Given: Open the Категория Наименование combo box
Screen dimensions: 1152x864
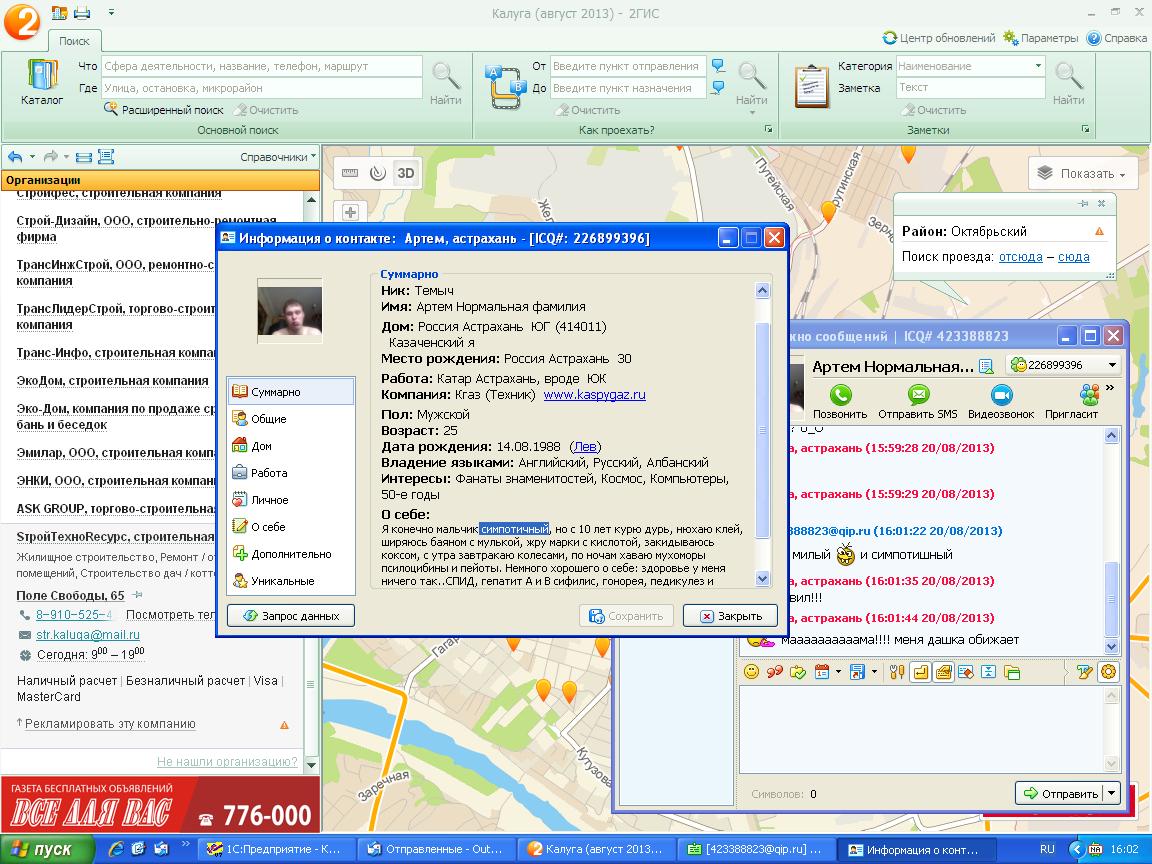Looking at the screenshot, I should pos(970,66).
